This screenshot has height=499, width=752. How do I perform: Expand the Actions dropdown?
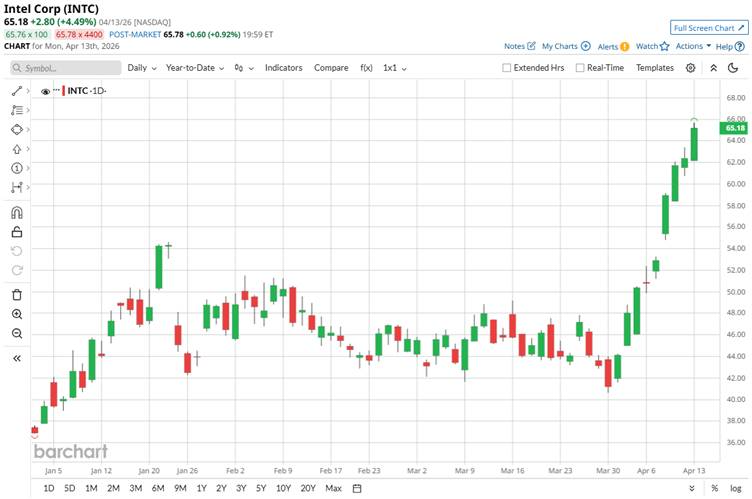click(x=693, y=46)
